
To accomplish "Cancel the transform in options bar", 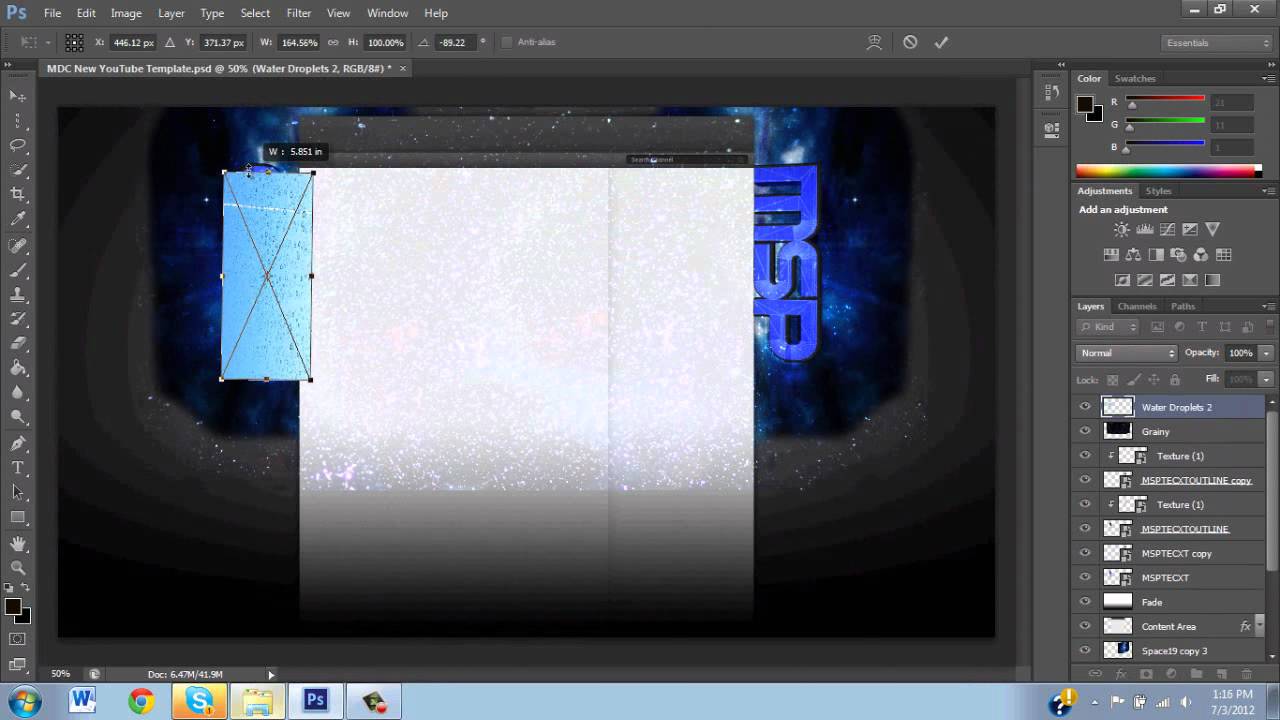I will 910,42.
